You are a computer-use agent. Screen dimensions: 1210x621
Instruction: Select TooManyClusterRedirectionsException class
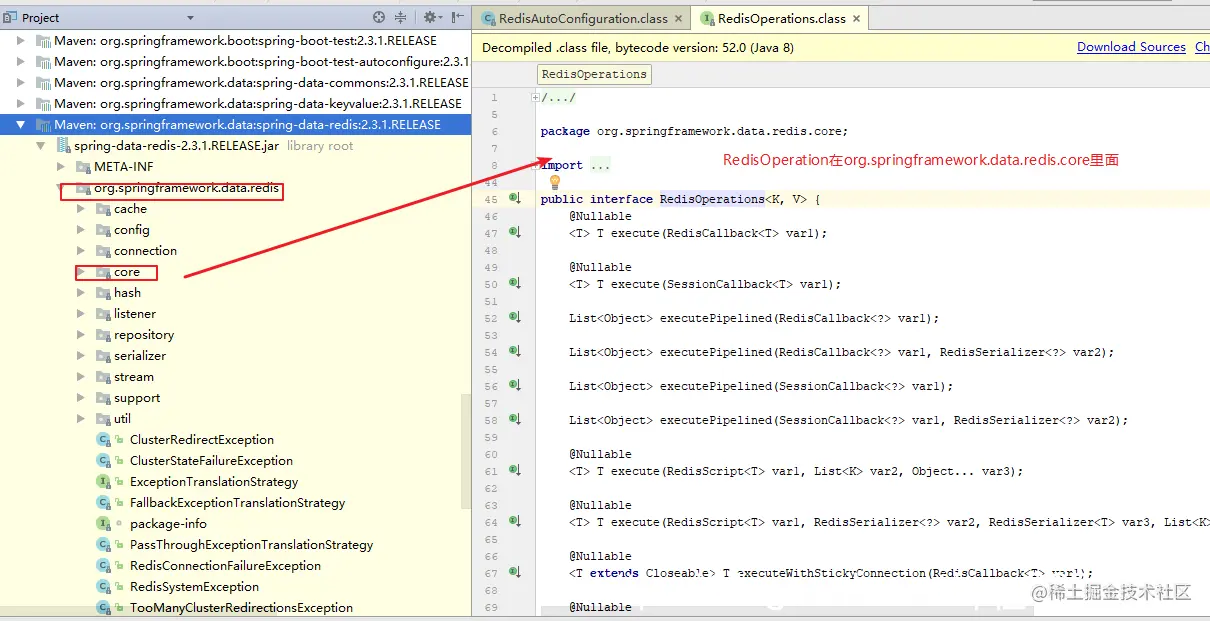[x=241, y=608]
